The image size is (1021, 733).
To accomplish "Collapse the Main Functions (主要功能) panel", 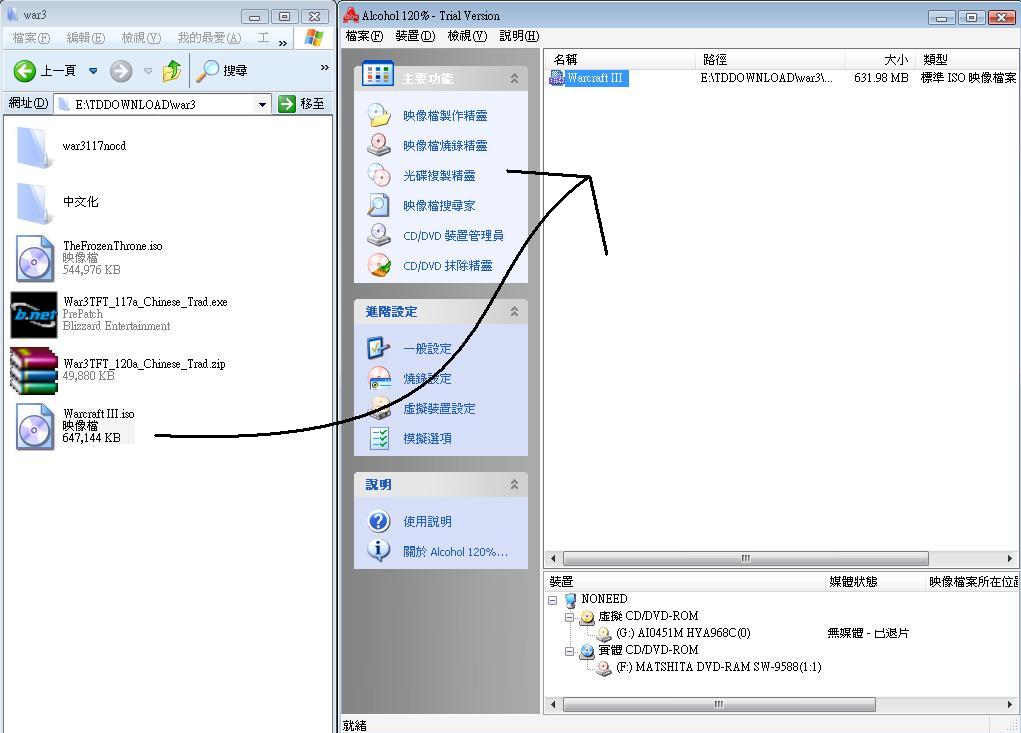I will (x=514, y=79).
